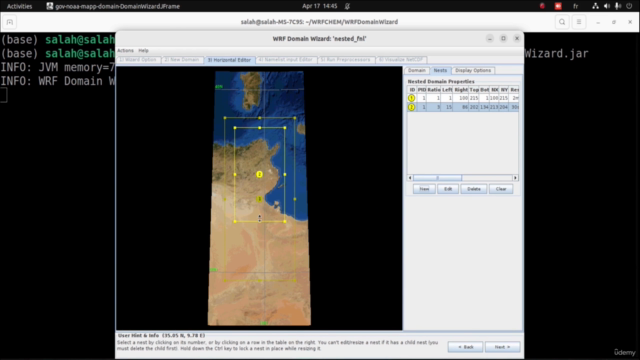The image size is (640, 360).
Task: Open the Actions menu
Action: 125,51
